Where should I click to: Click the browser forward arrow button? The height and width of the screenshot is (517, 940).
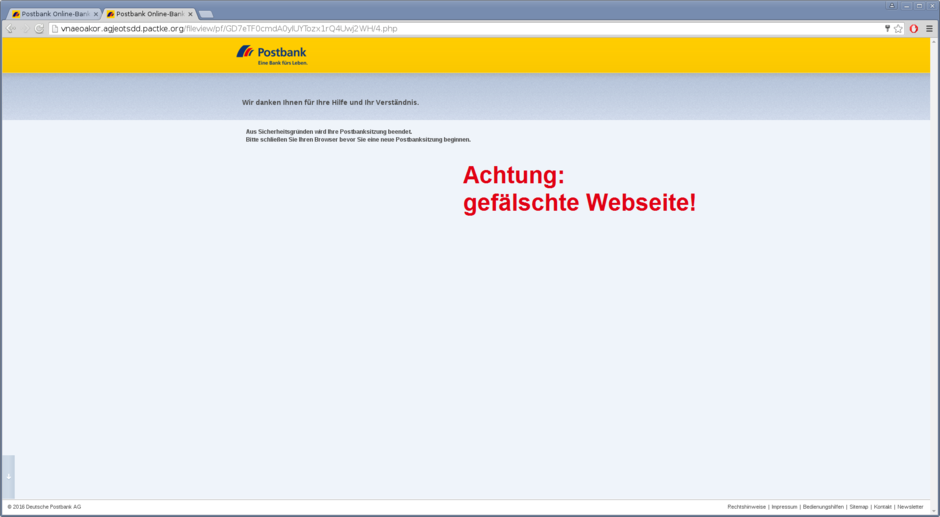(x=25, y=28)
